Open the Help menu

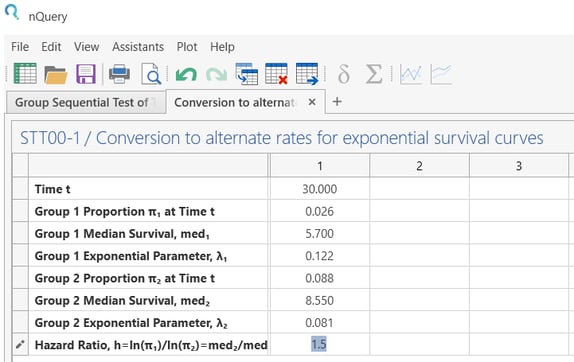(x=222, y=47)
